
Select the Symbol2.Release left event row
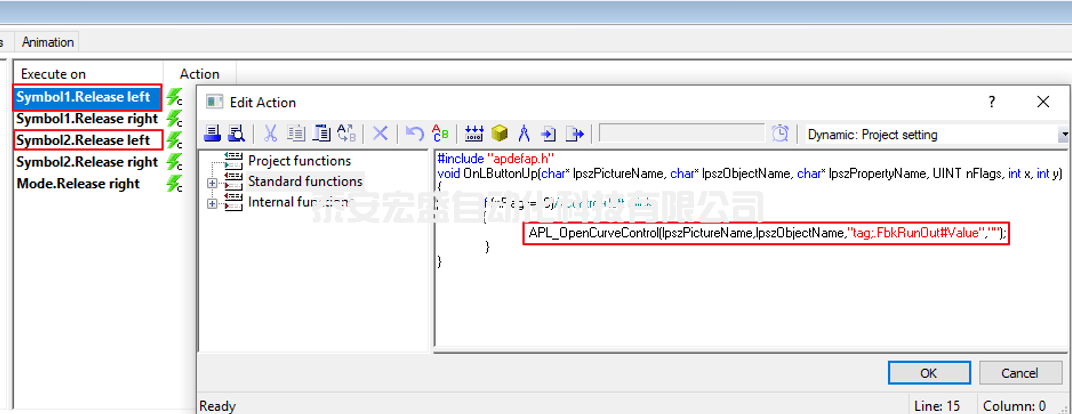(83, 140)
